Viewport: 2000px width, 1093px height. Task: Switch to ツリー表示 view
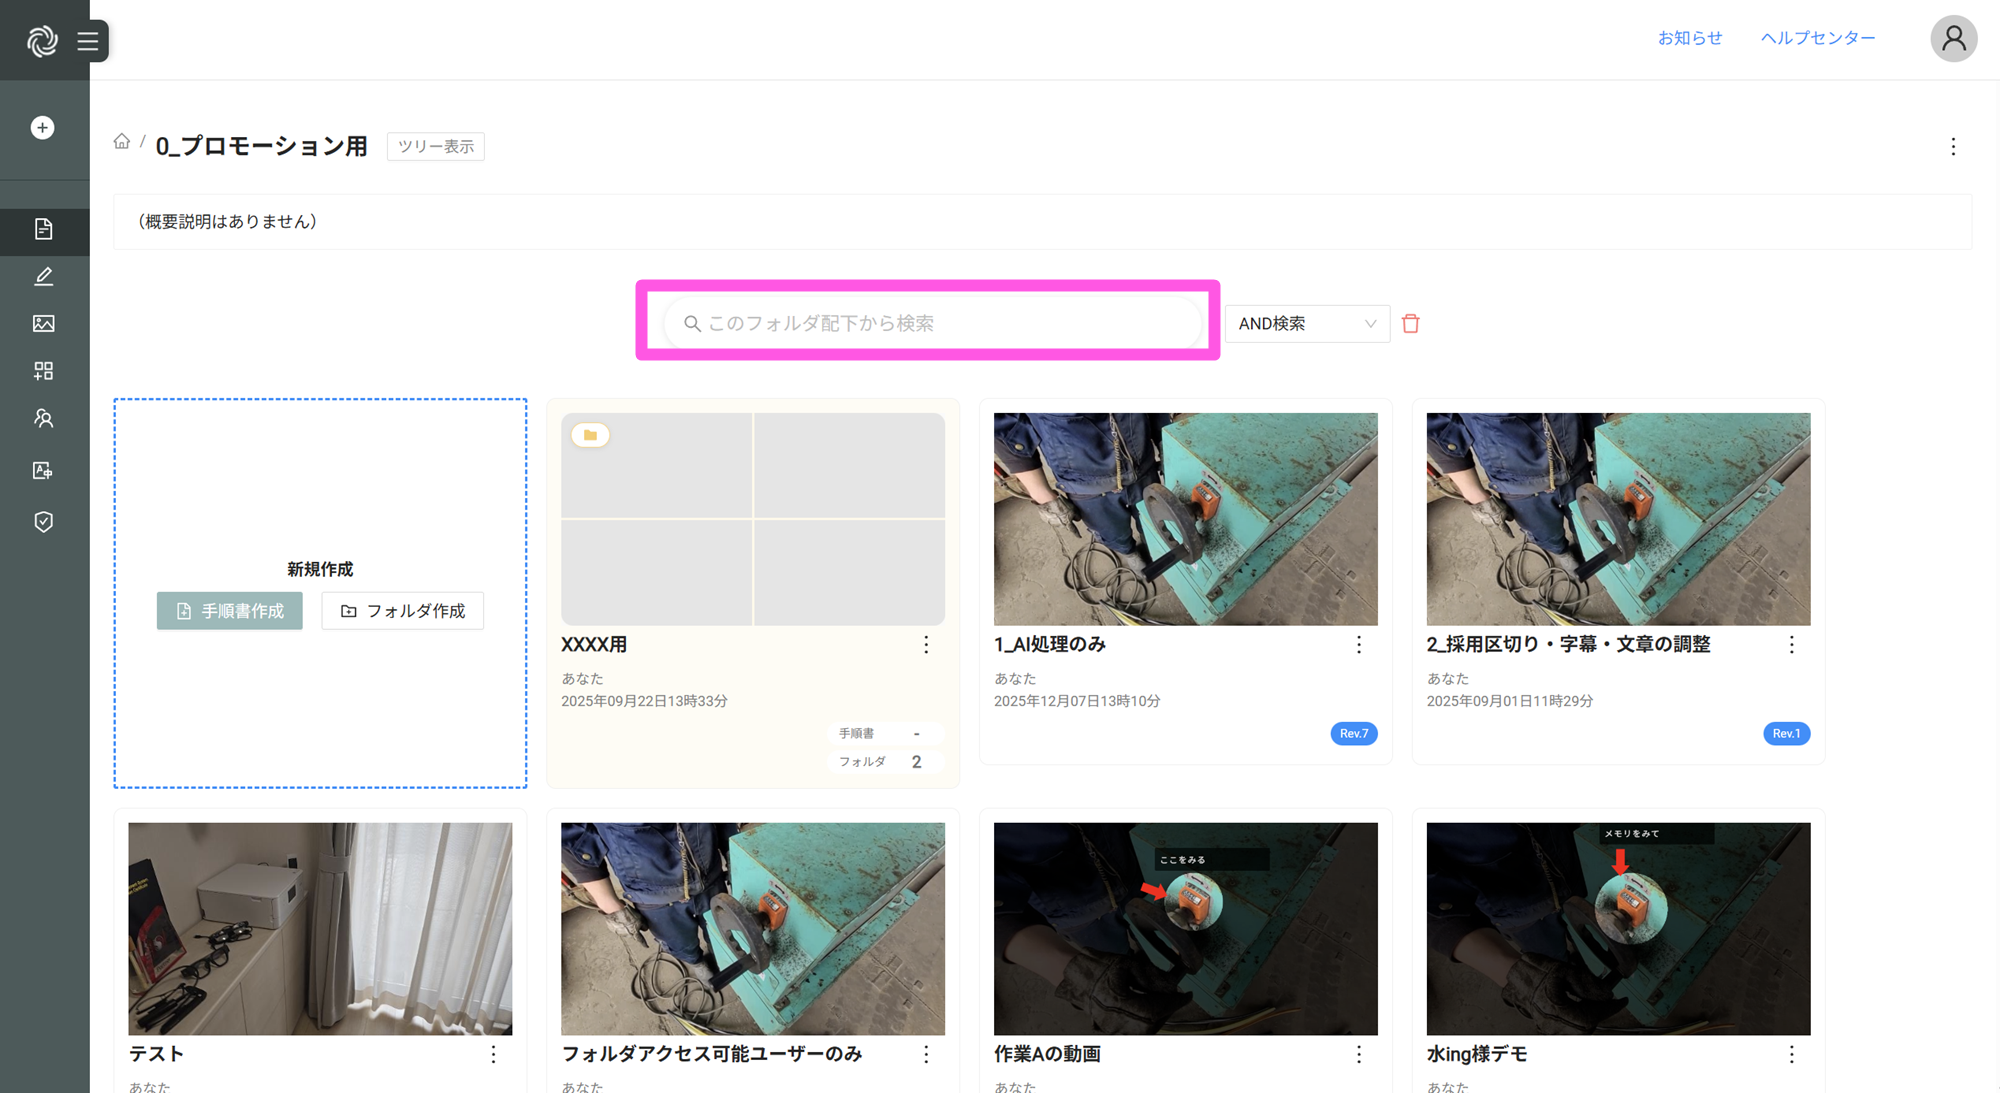point(435,146)
